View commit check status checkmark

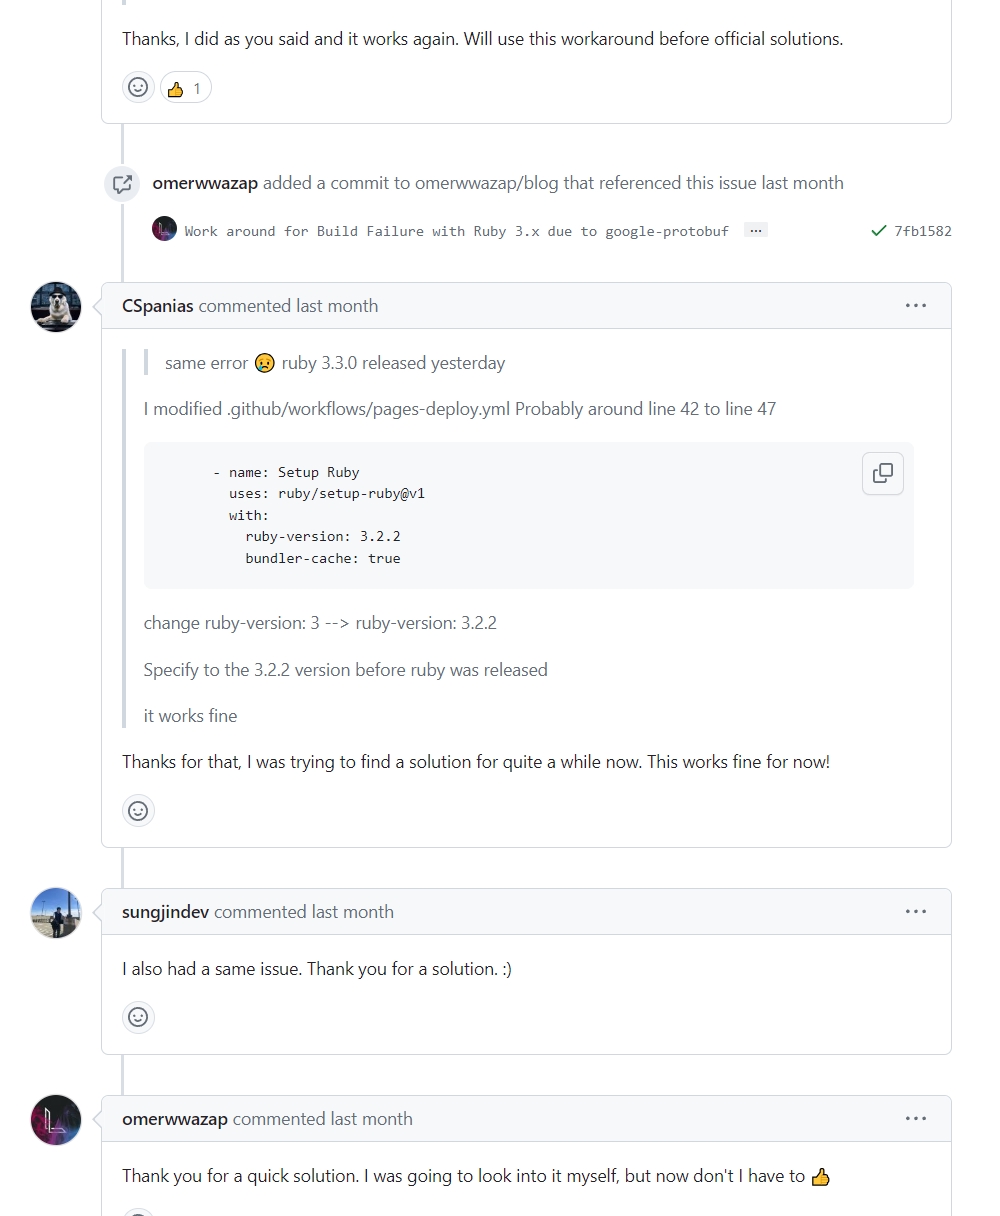tap(878, 231)
